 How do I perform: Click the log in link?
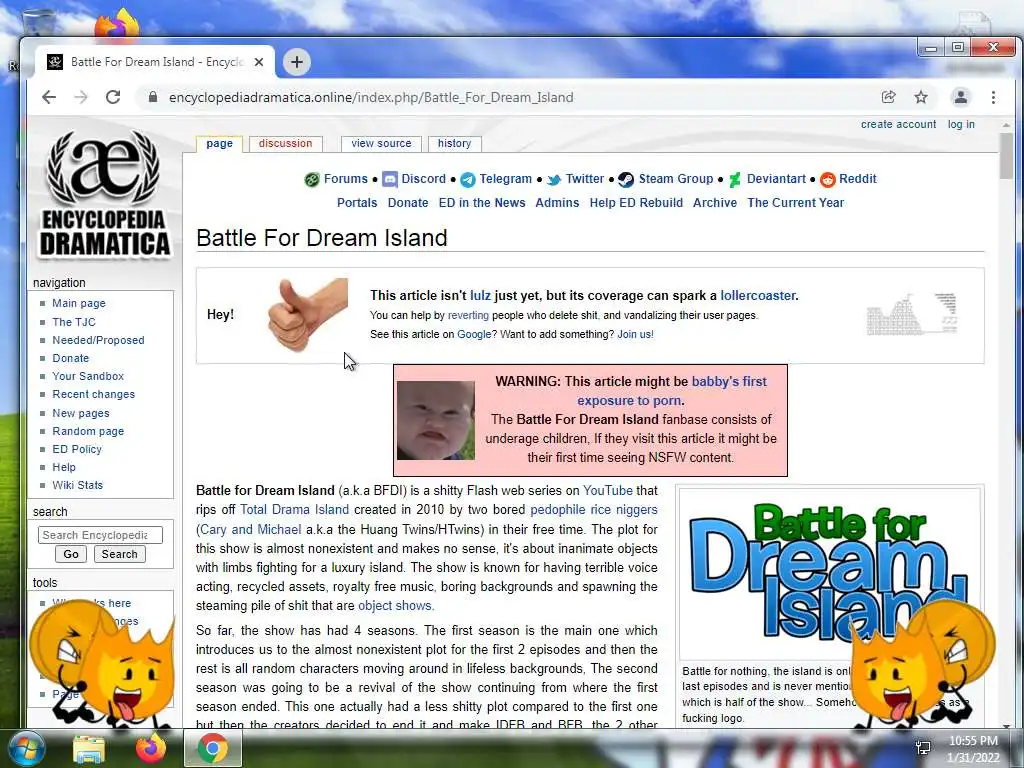(x=961, y=124)
